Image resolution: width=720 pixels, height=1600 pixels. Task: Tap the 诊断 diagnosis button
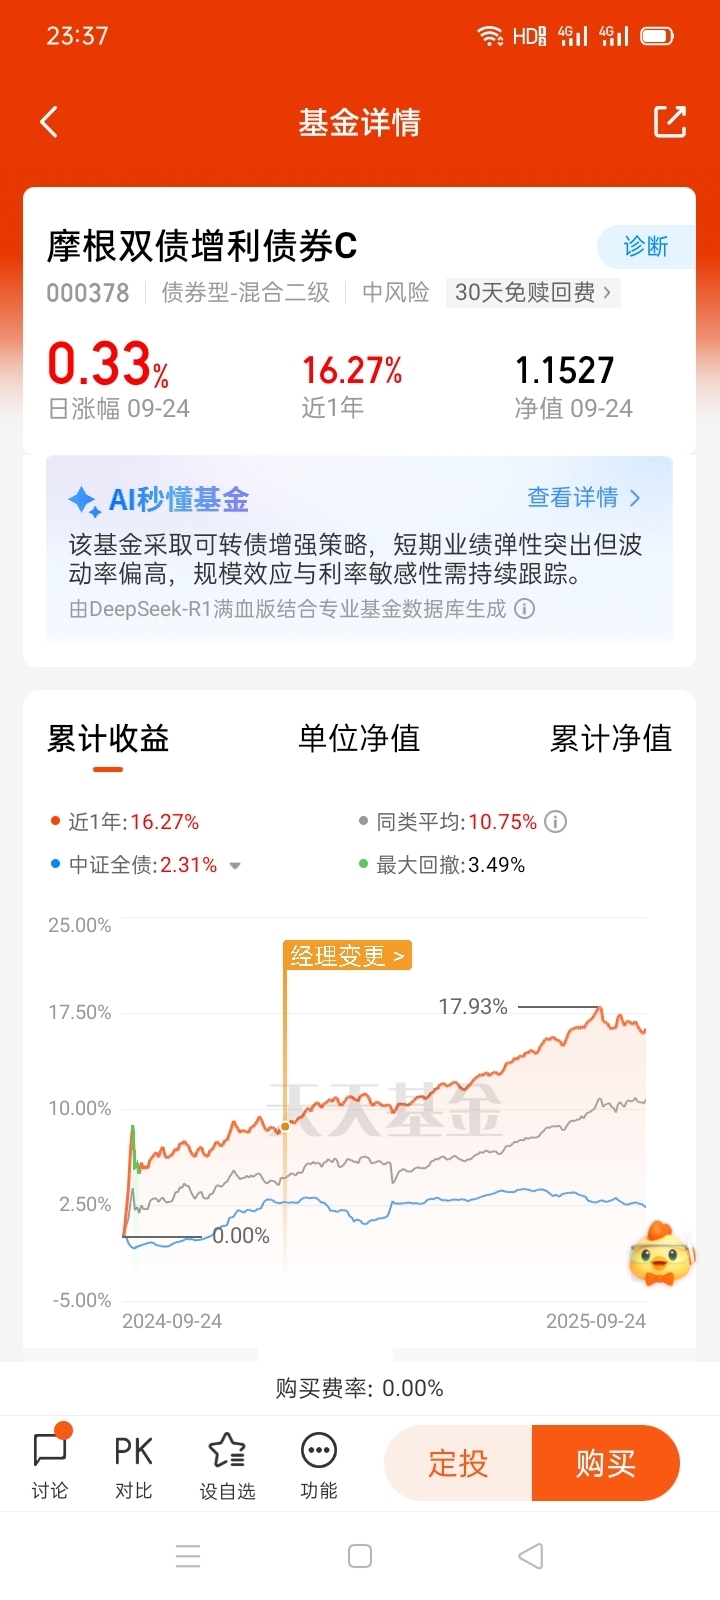646,246
